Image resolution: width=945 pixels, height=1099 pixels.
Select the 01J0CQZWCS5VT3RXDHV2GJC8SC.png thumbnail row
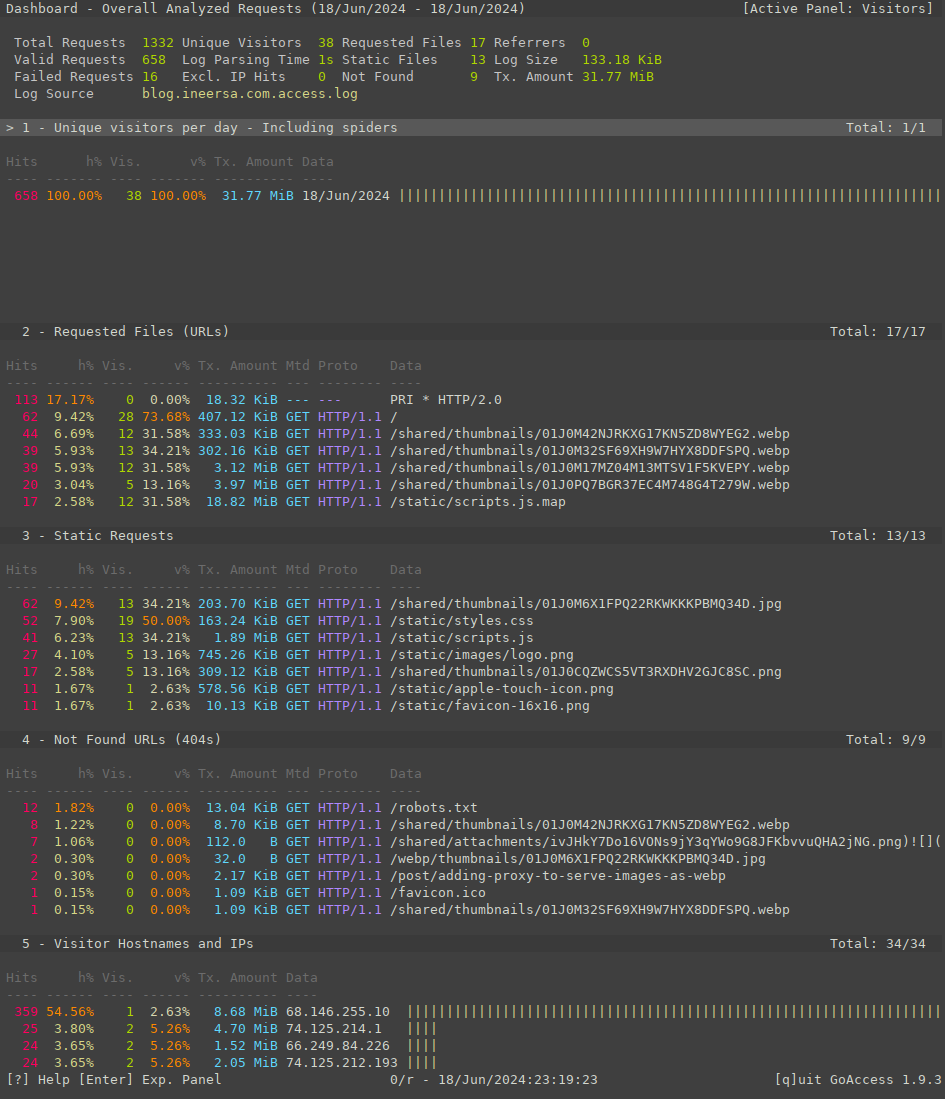[471, 671]
